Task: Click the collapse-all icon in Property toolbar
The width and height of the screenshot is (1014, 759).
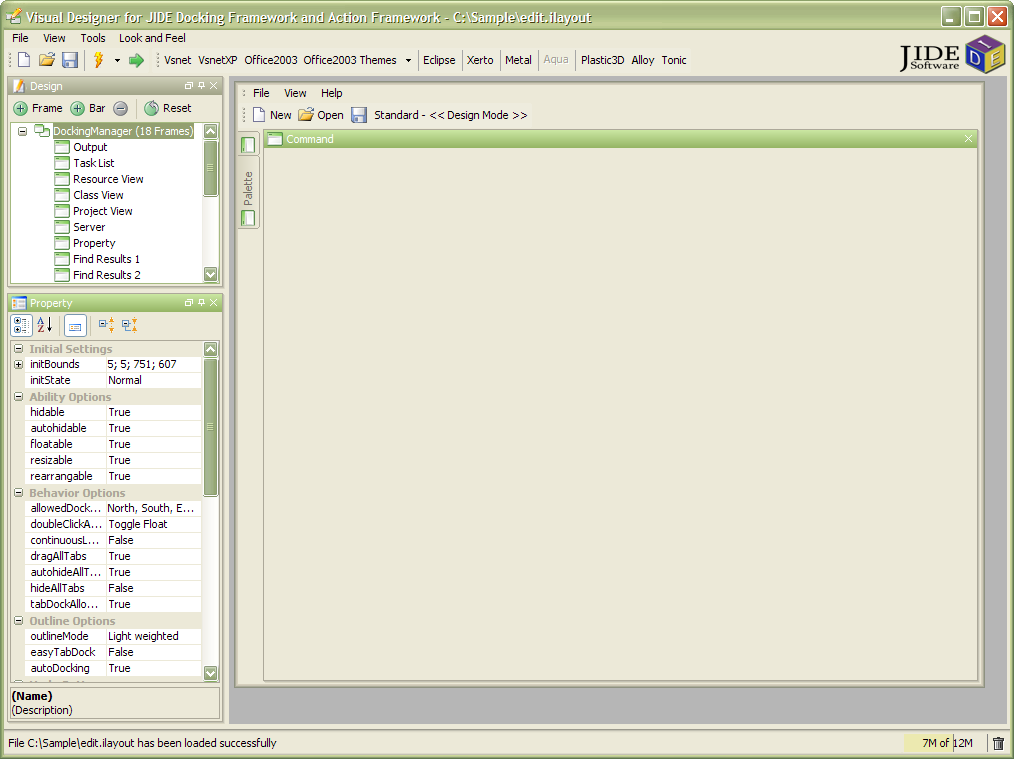Action: pyautogui.click(x=129, y=325)
